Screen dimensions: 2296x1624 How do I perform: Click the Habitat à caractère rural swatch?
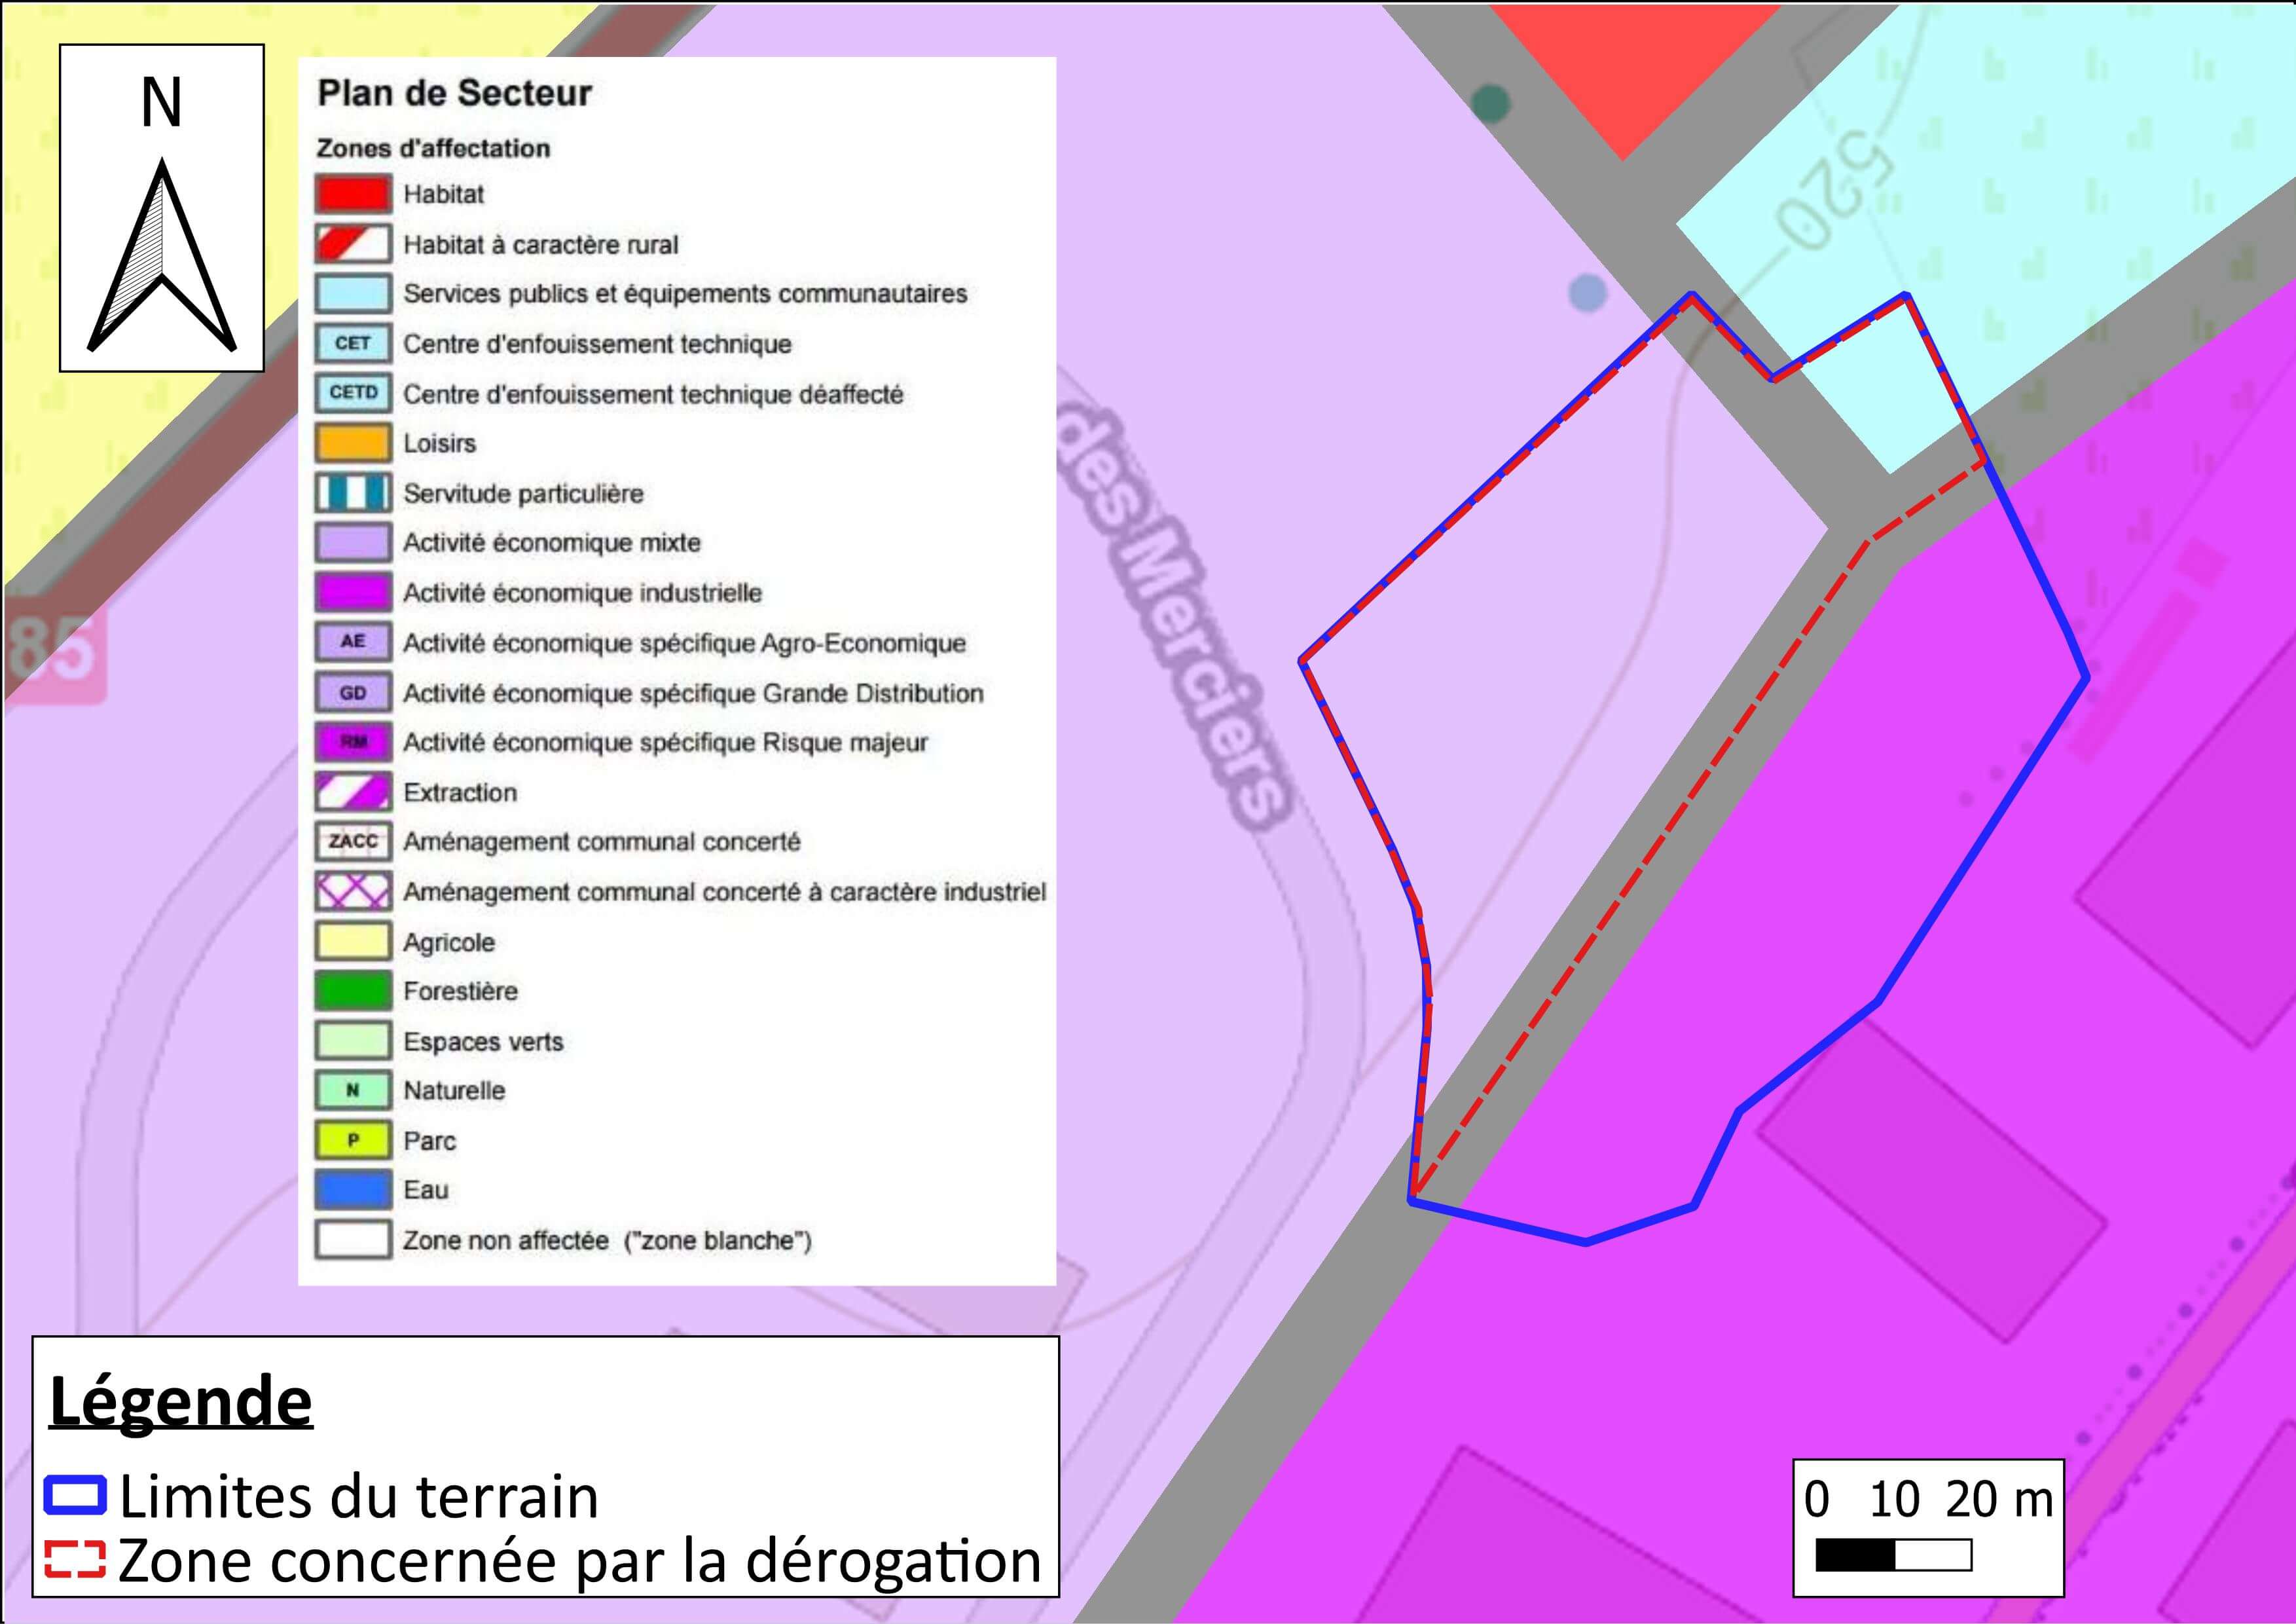pos(352,244)
